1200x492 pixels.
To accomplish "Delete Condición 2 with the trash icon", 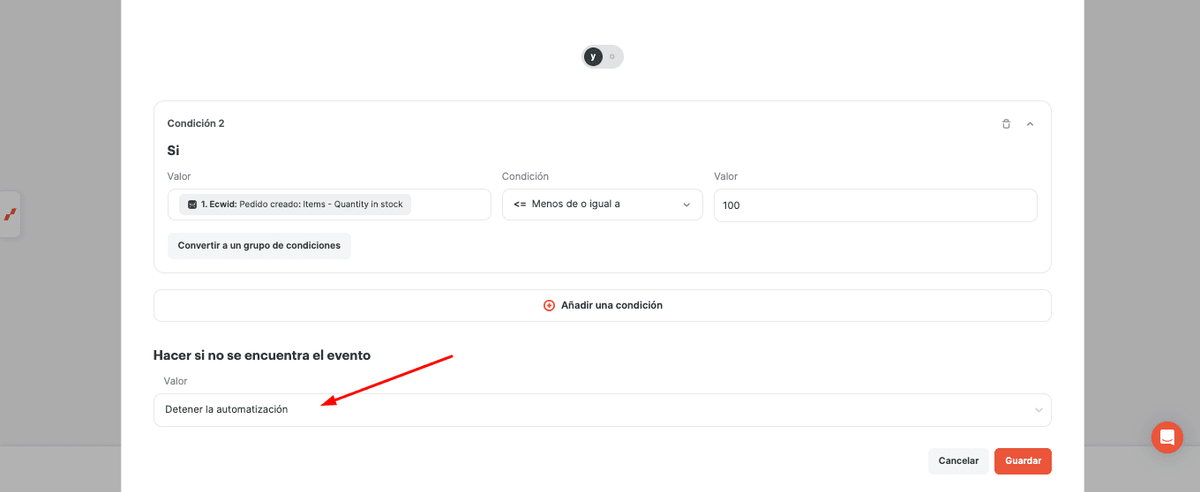I will [x=1006, y=124].
